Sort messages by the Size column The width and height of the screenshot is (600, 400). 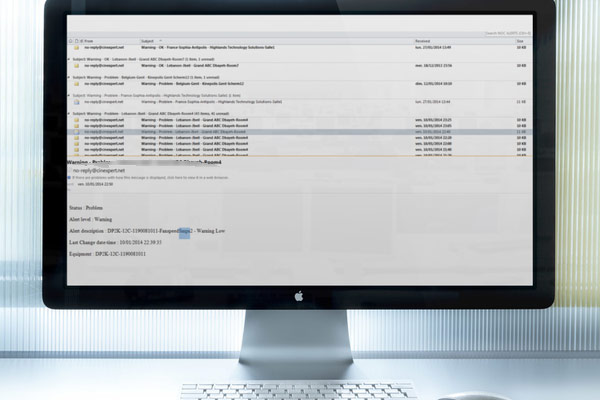click(x=520, y=41)
